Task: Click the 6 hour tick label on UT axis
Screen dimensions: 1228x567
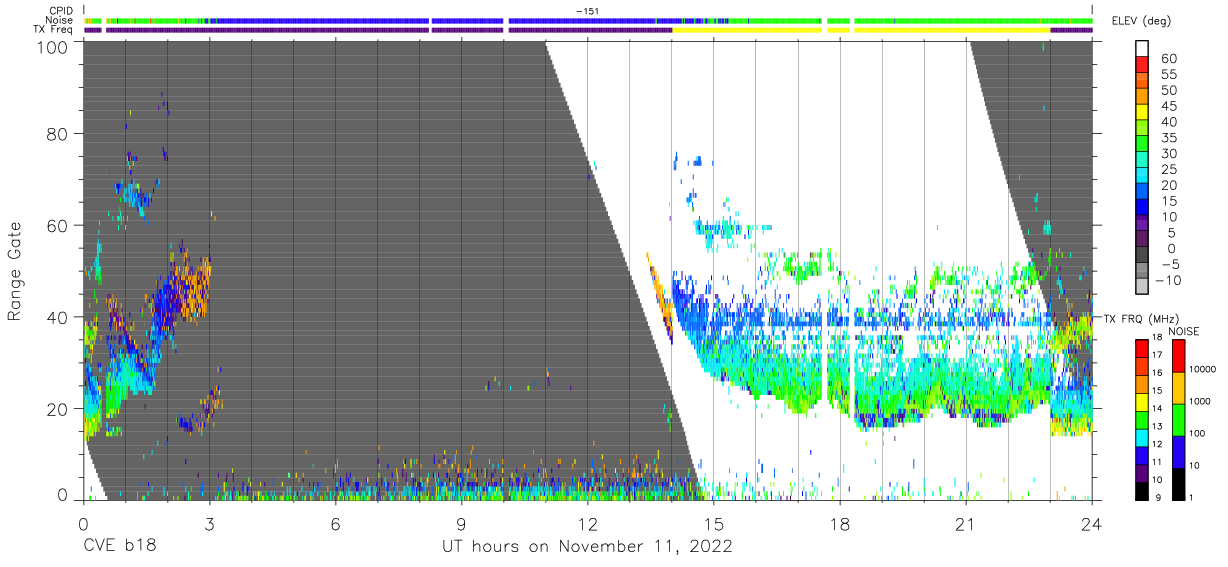Action: [x=335, y=523]
